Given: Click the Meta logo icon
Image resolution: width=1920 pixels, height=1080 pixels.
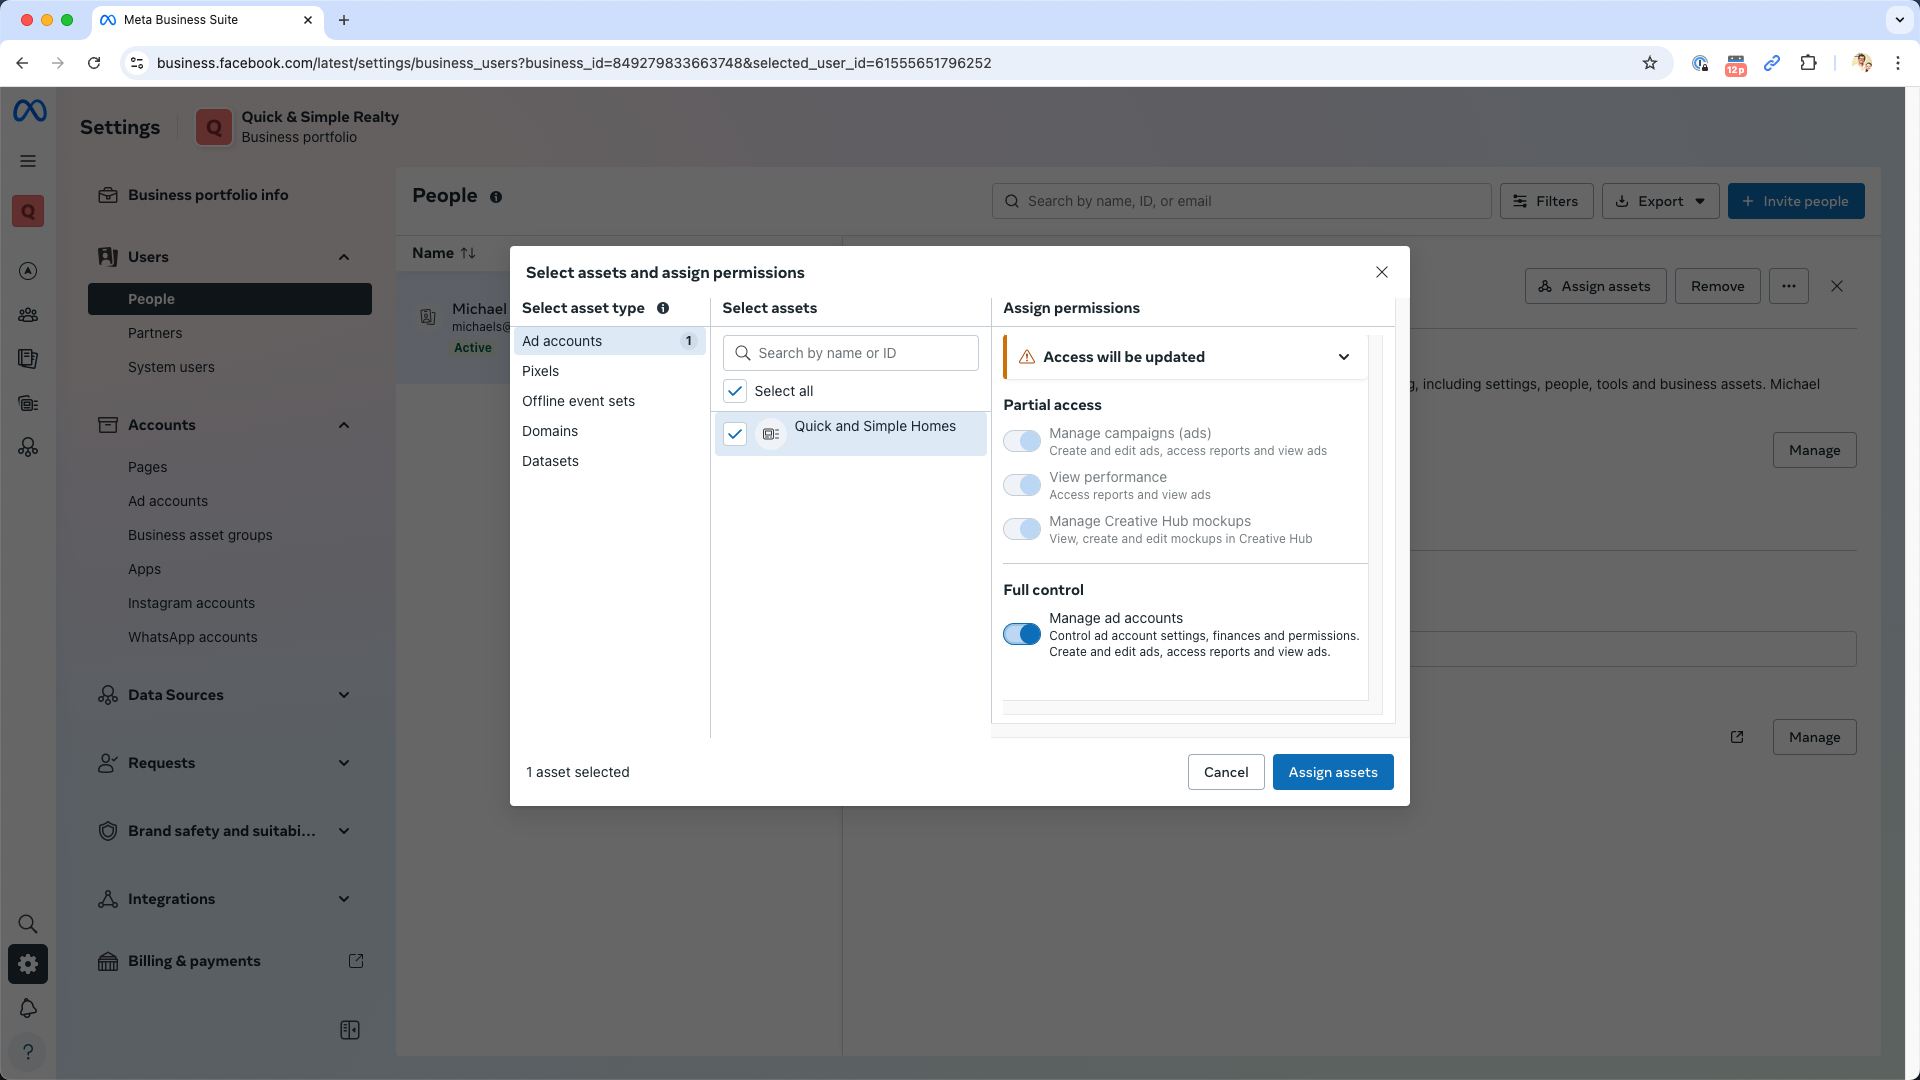Looking at the screenshot, I should (29, 111).
